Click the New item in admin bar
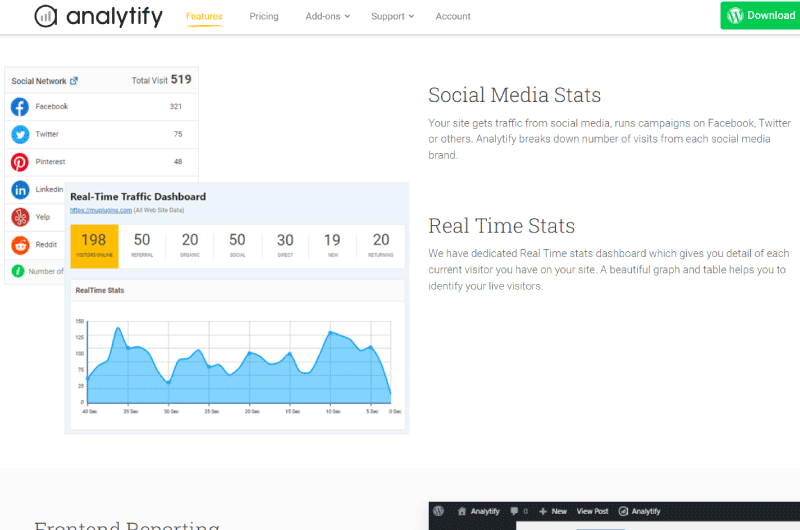The width and height of the screenshot is (800, 530). point(553,511)
